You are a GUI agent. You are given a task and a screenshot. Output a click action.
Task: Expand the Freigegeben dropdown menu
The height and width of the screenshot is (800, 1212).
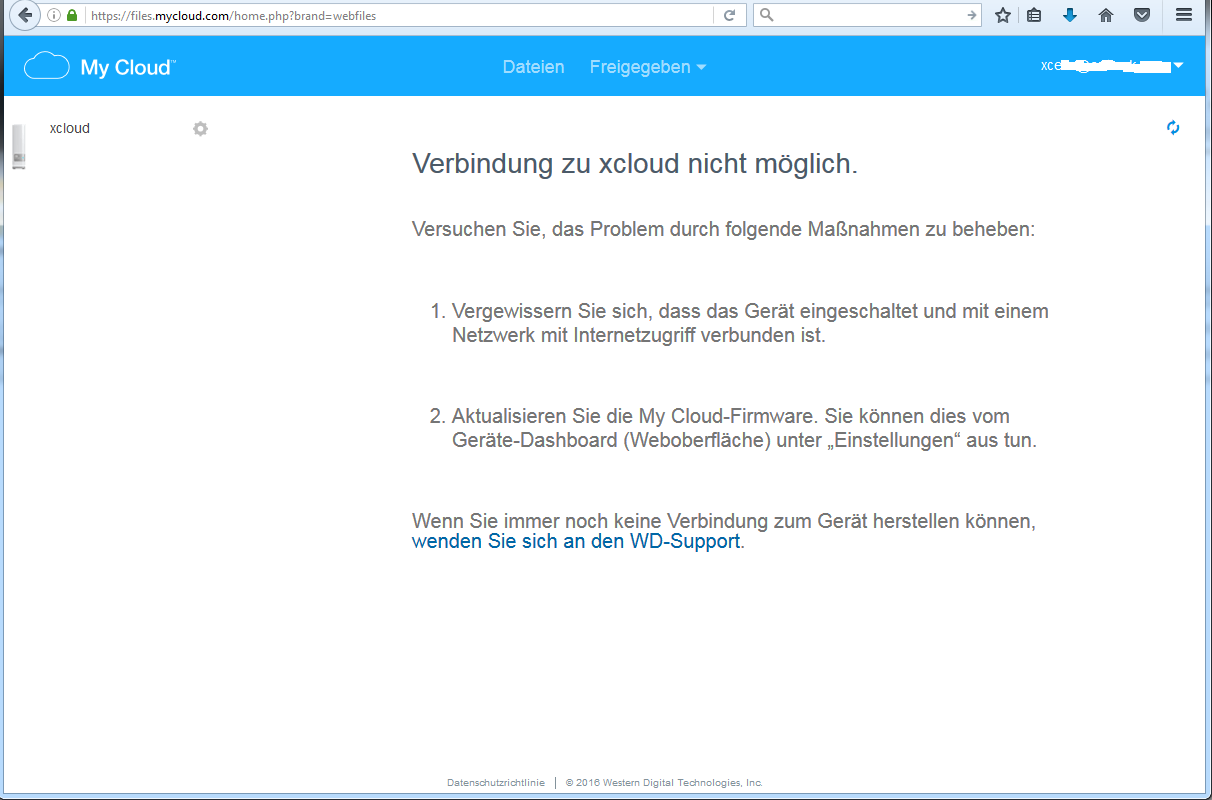click(x=648, y=67)
